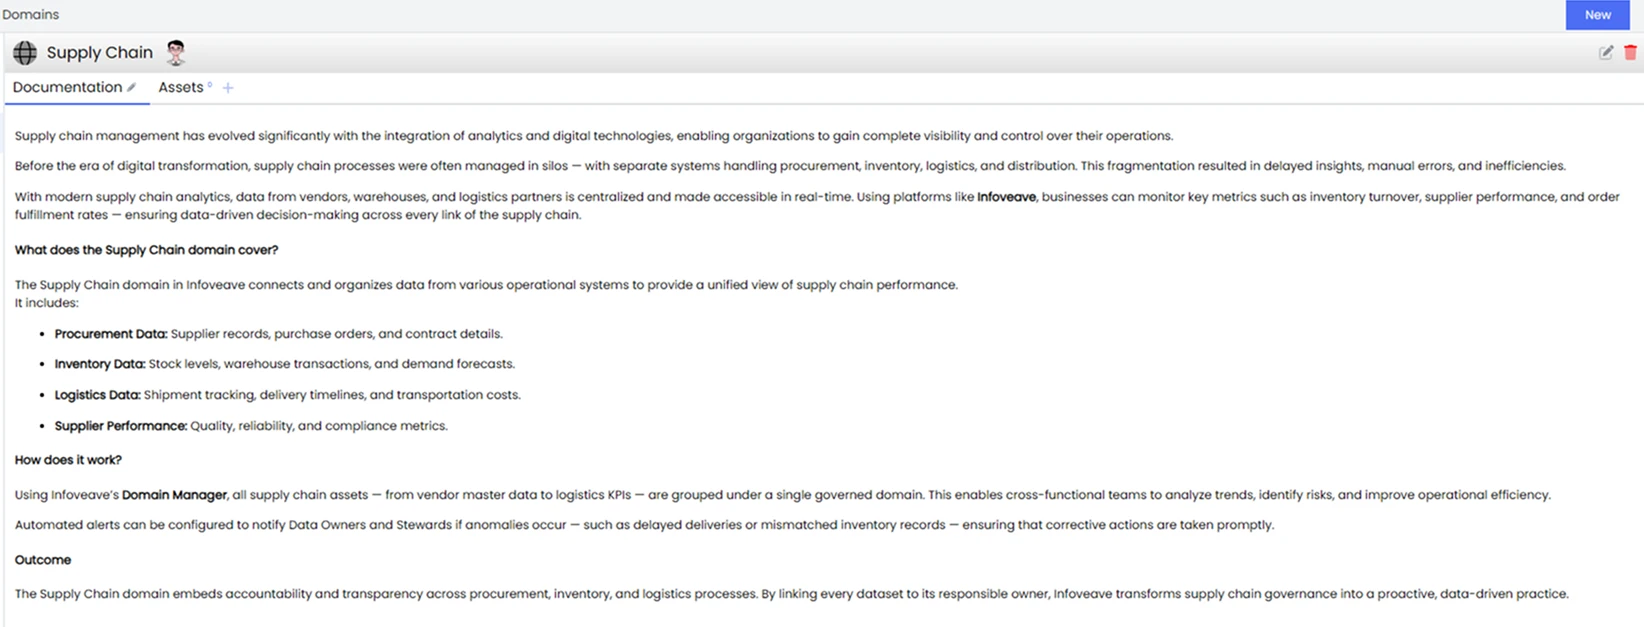Click the Assets count badge
Image resolution: width=1644 pixels, height=627 pixels.
tap(210, 85)
